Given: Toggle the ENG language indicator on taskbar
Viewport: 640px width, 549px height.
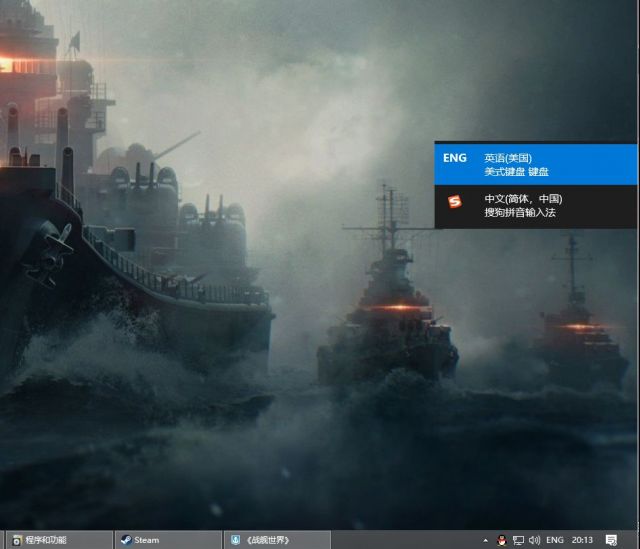Looking at the screenshot, I should coord(555,540).
